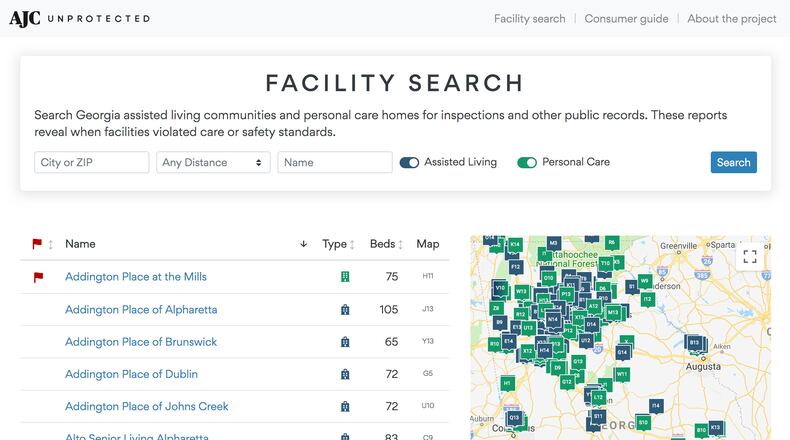
Task: Select map marker Q13
Action: click(514, 418)
